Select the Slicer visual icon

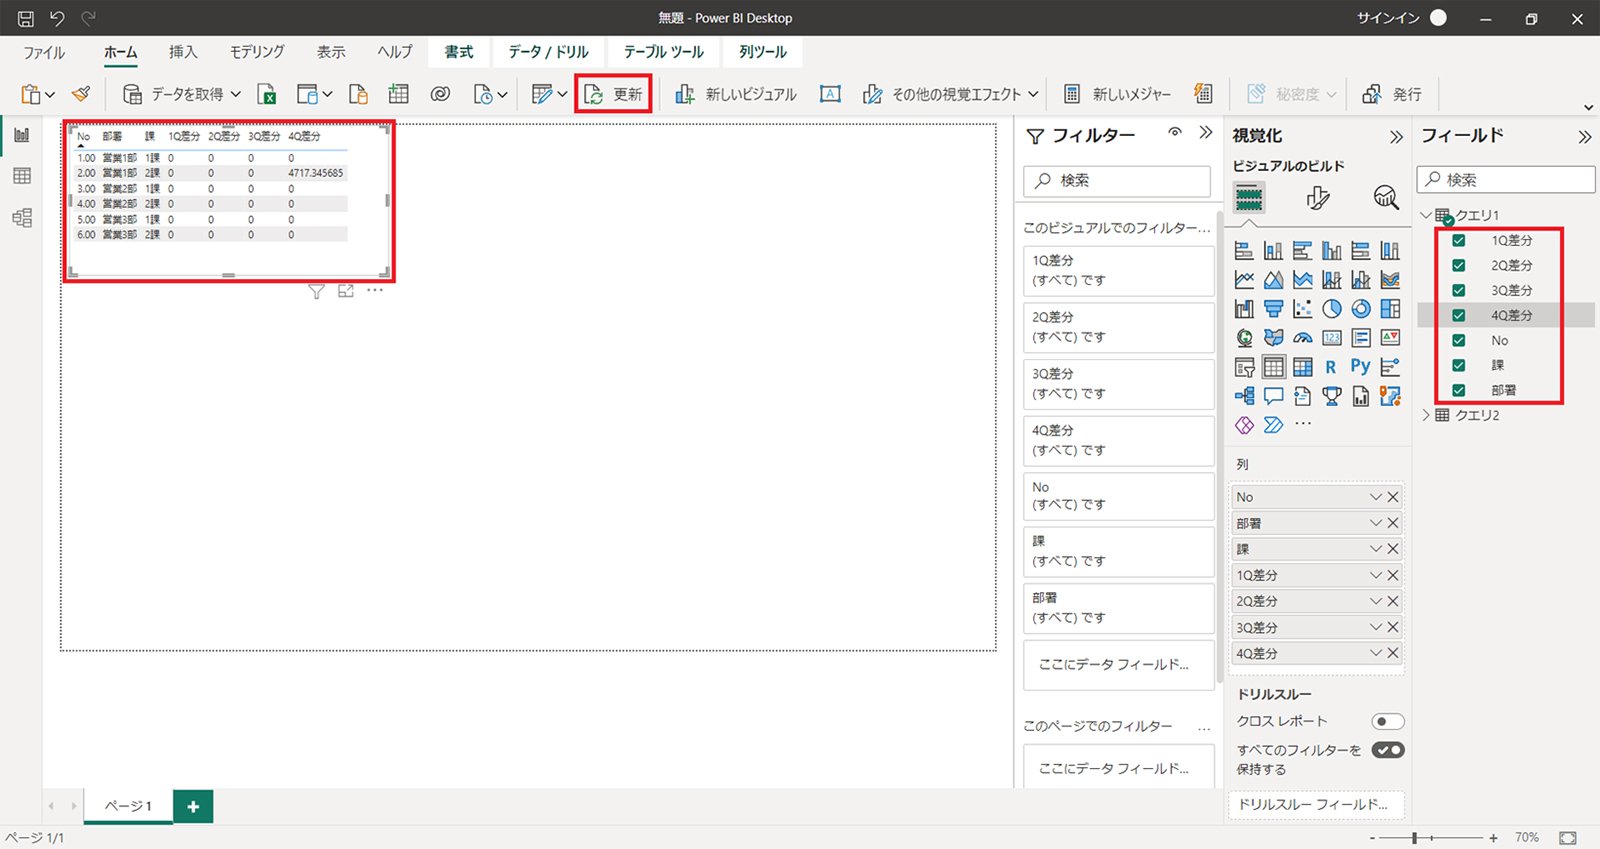(x=1244, y=367)
